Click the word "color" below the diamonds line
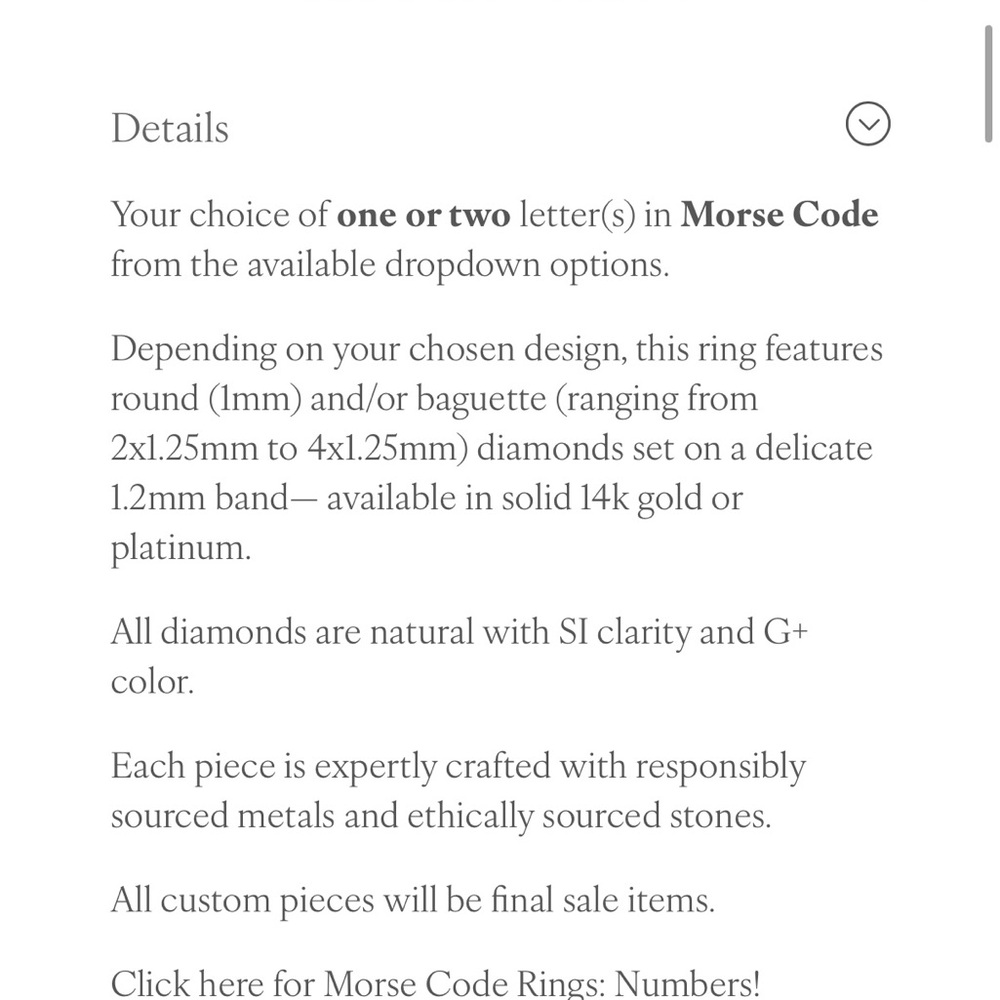This screenshot has width=1000, height=1000. click(x=148, y=682)
